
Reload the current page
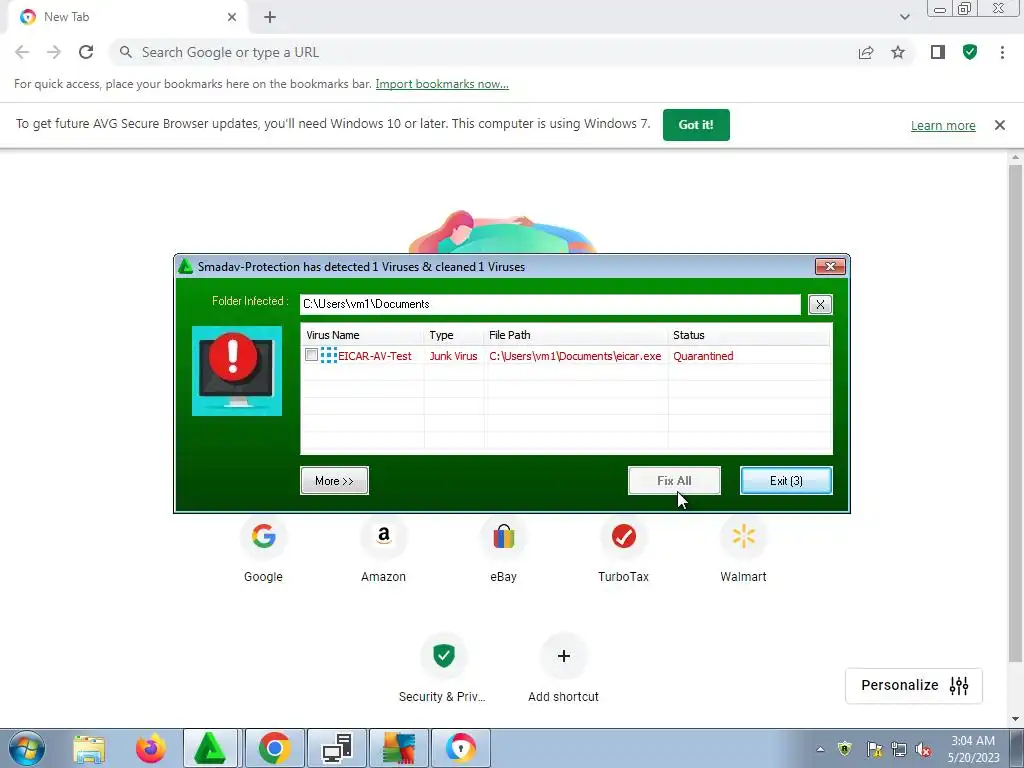[86, 52]
